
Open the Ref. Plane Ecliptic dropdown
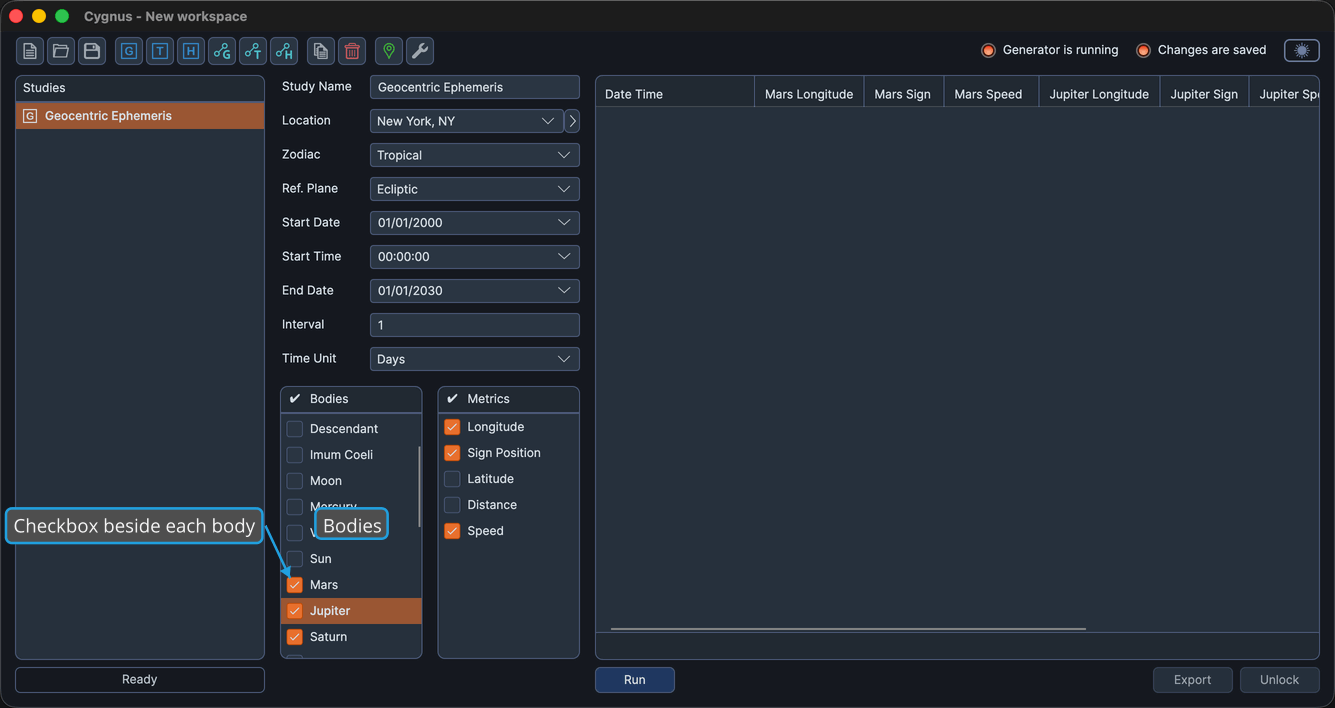tap(474, 189)
